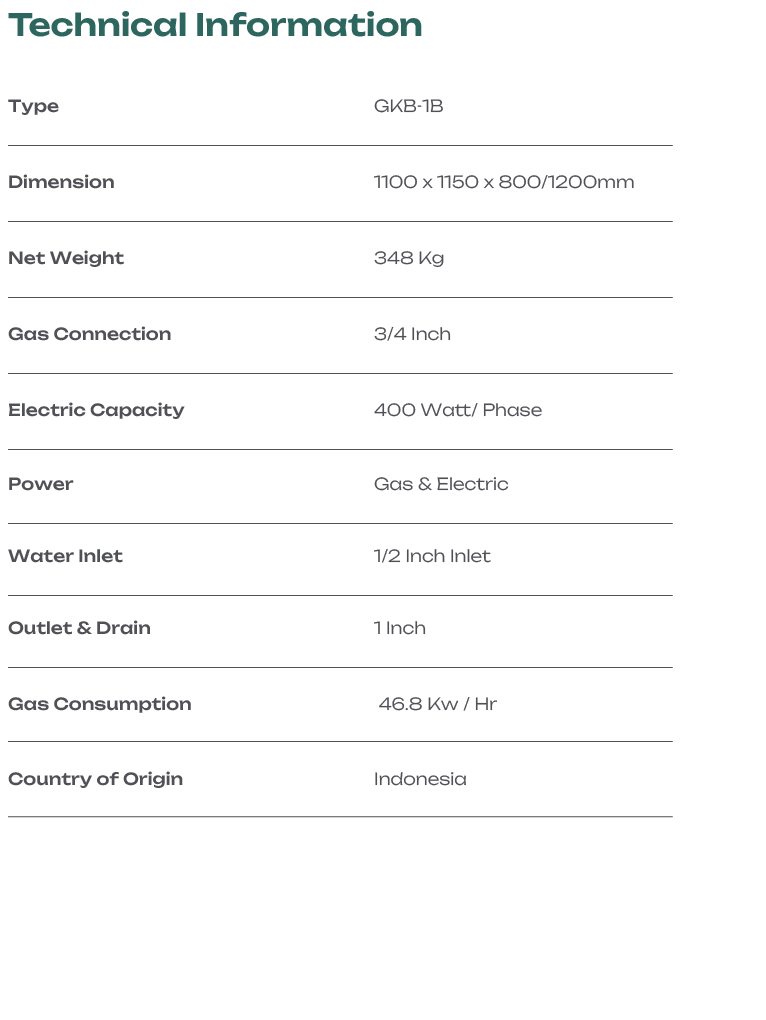Select the 348 Kg value
Viewport: 766px width, 1020px height.
coord(408,258)
